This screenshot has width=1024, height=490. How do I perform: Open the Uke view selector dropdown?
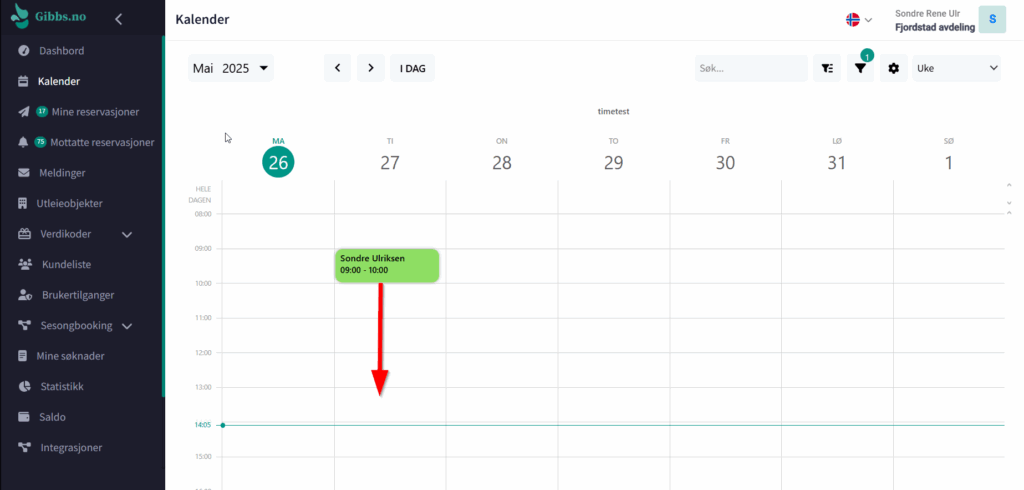click(956, 68)
